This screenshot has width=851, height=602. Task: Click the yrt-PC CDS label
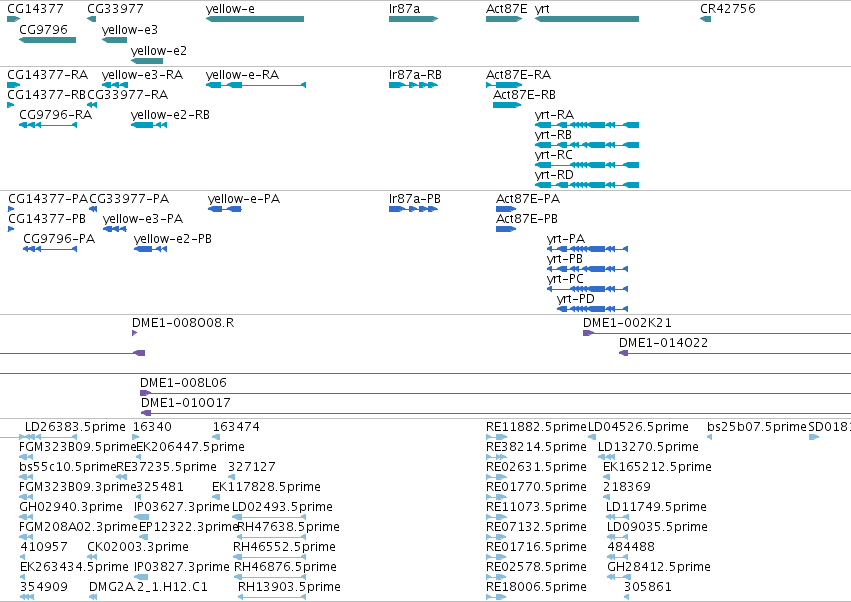pyautogui.click(x=565, y=280)
